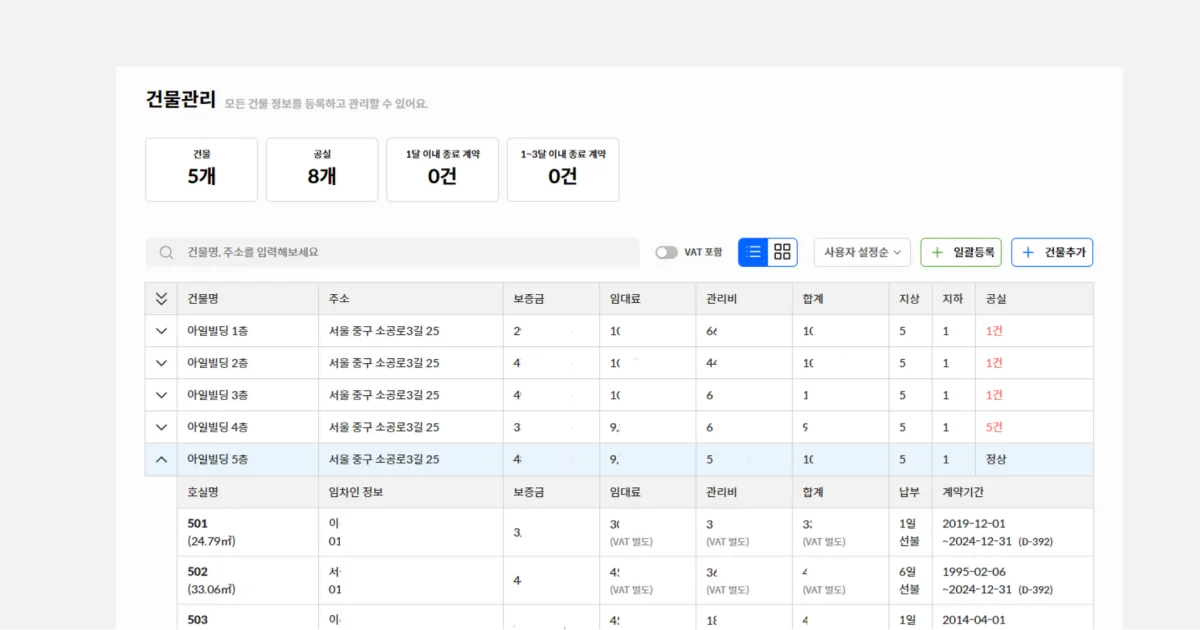Viewport: 1200px width, 630px height.
Task: Select the 1달 이내 종료 계약 card
Action: [442, 169]
